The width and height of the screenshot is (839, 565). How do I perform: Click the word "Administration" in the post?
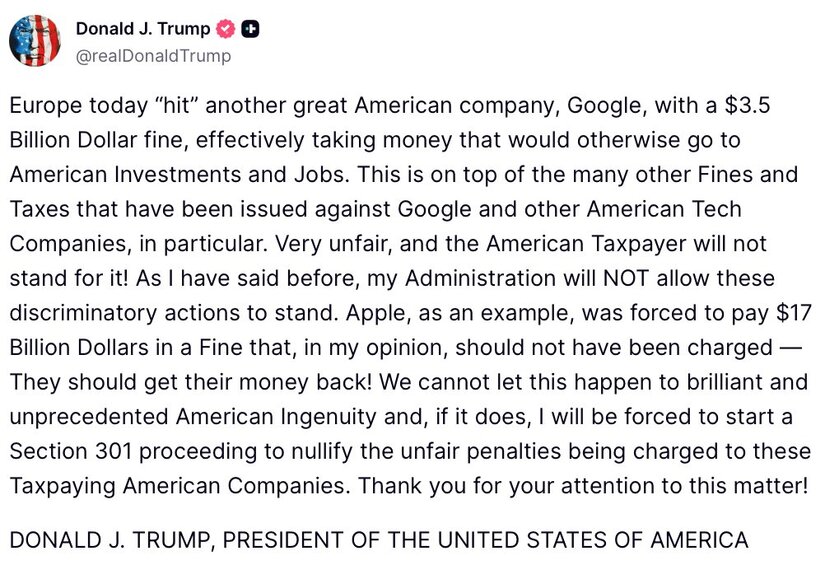point(480,279)
